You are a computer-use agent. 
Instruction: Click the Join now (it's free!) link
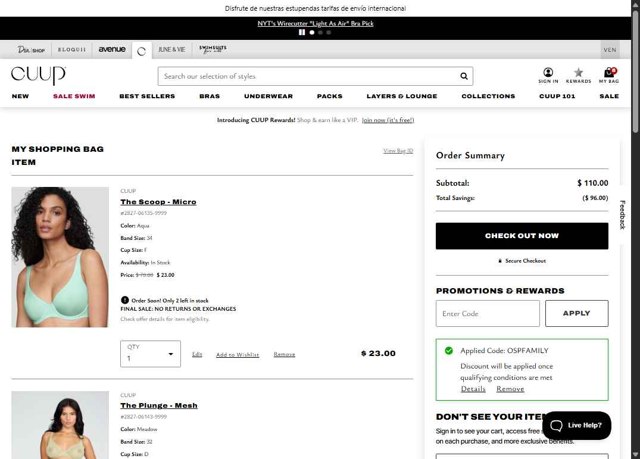pos(388,120)
